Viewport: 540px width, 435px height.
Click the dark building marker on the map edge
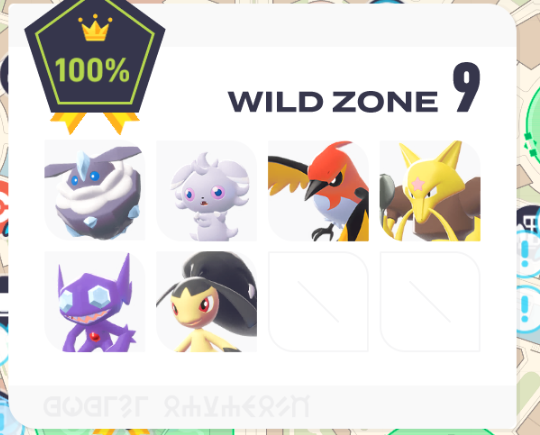(x=529, y=220)
